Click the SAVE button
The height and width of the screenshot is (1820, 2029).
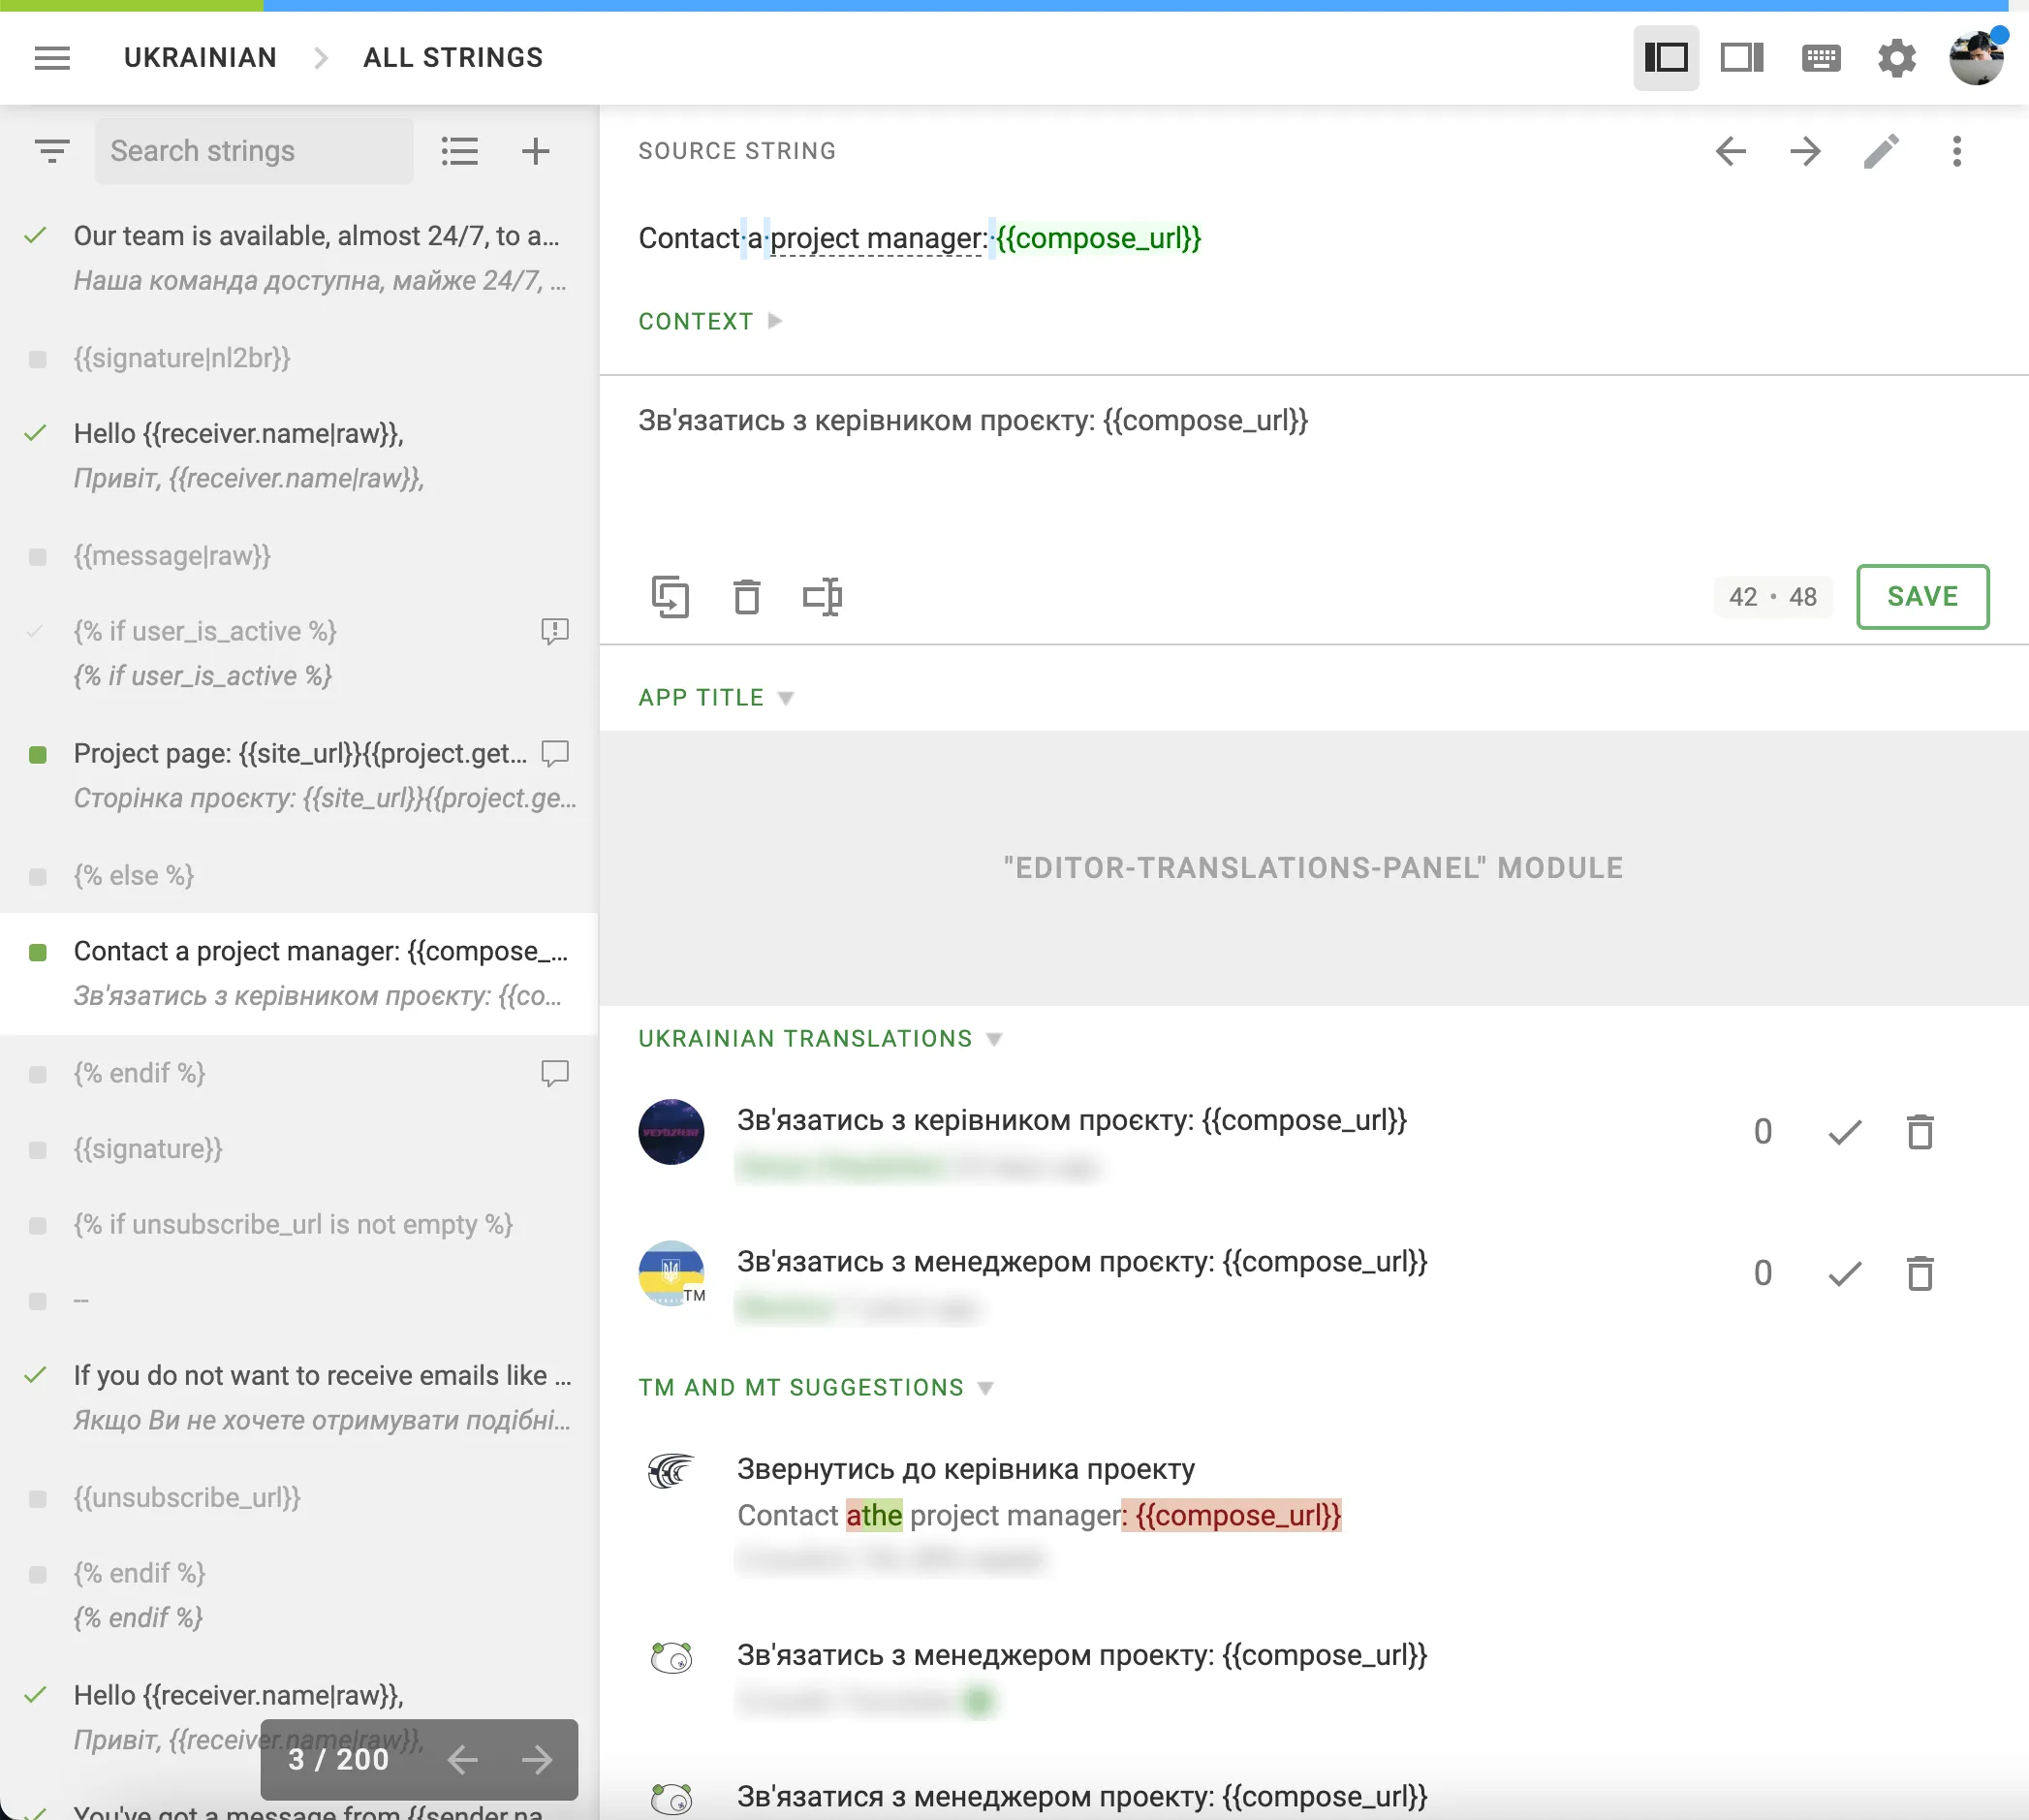[x=1921, y=596]
